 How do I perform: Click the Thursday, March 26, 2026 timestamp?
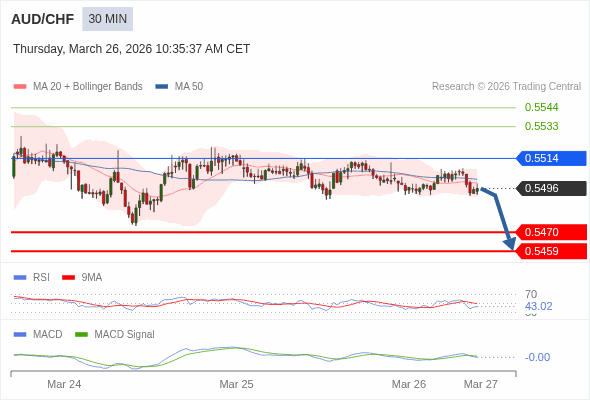click(131, 49)
